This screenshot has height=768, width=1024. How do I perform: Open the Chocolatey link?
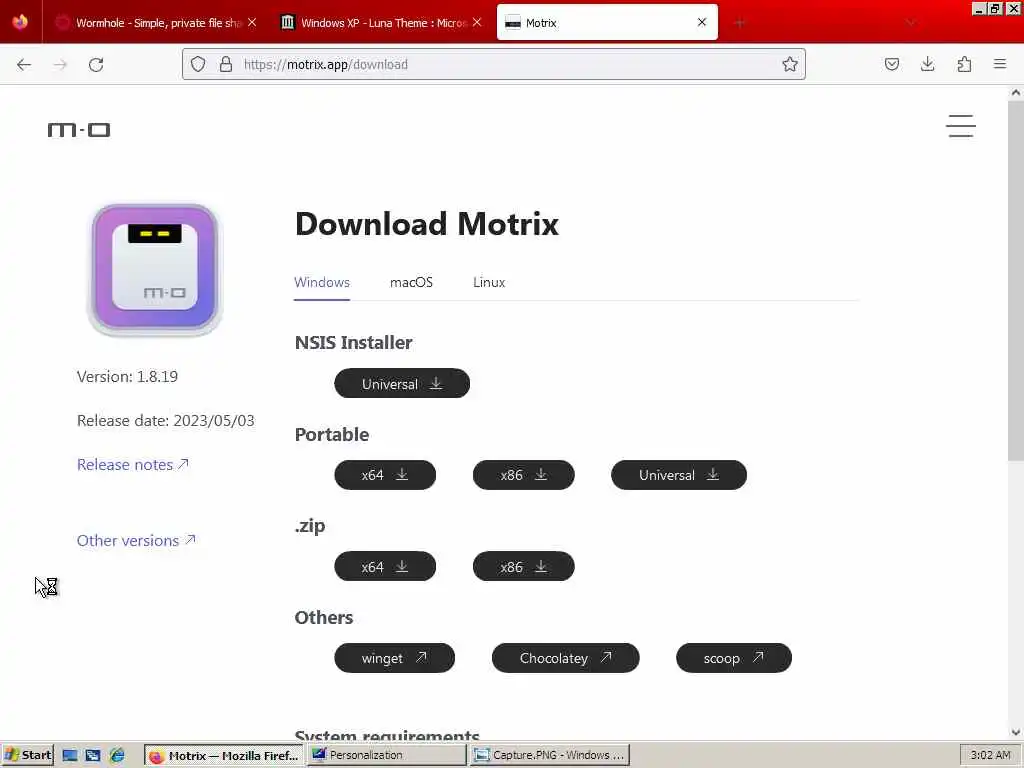point(566,658)
